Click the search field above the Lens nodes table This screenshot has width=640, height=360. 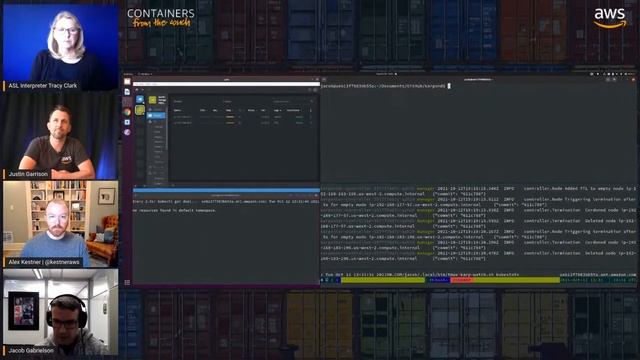point(293,101)
